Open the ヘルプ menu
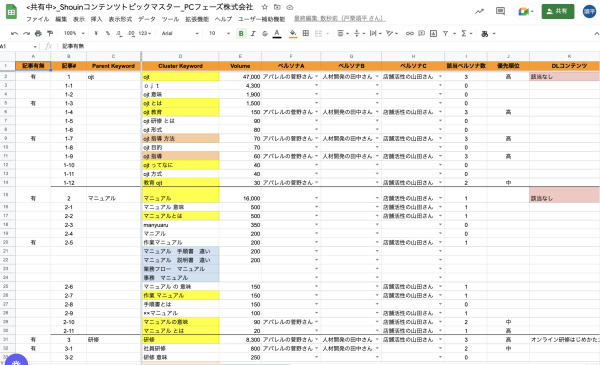This screenshot has height=365, width=600. (x=223, y=19)
